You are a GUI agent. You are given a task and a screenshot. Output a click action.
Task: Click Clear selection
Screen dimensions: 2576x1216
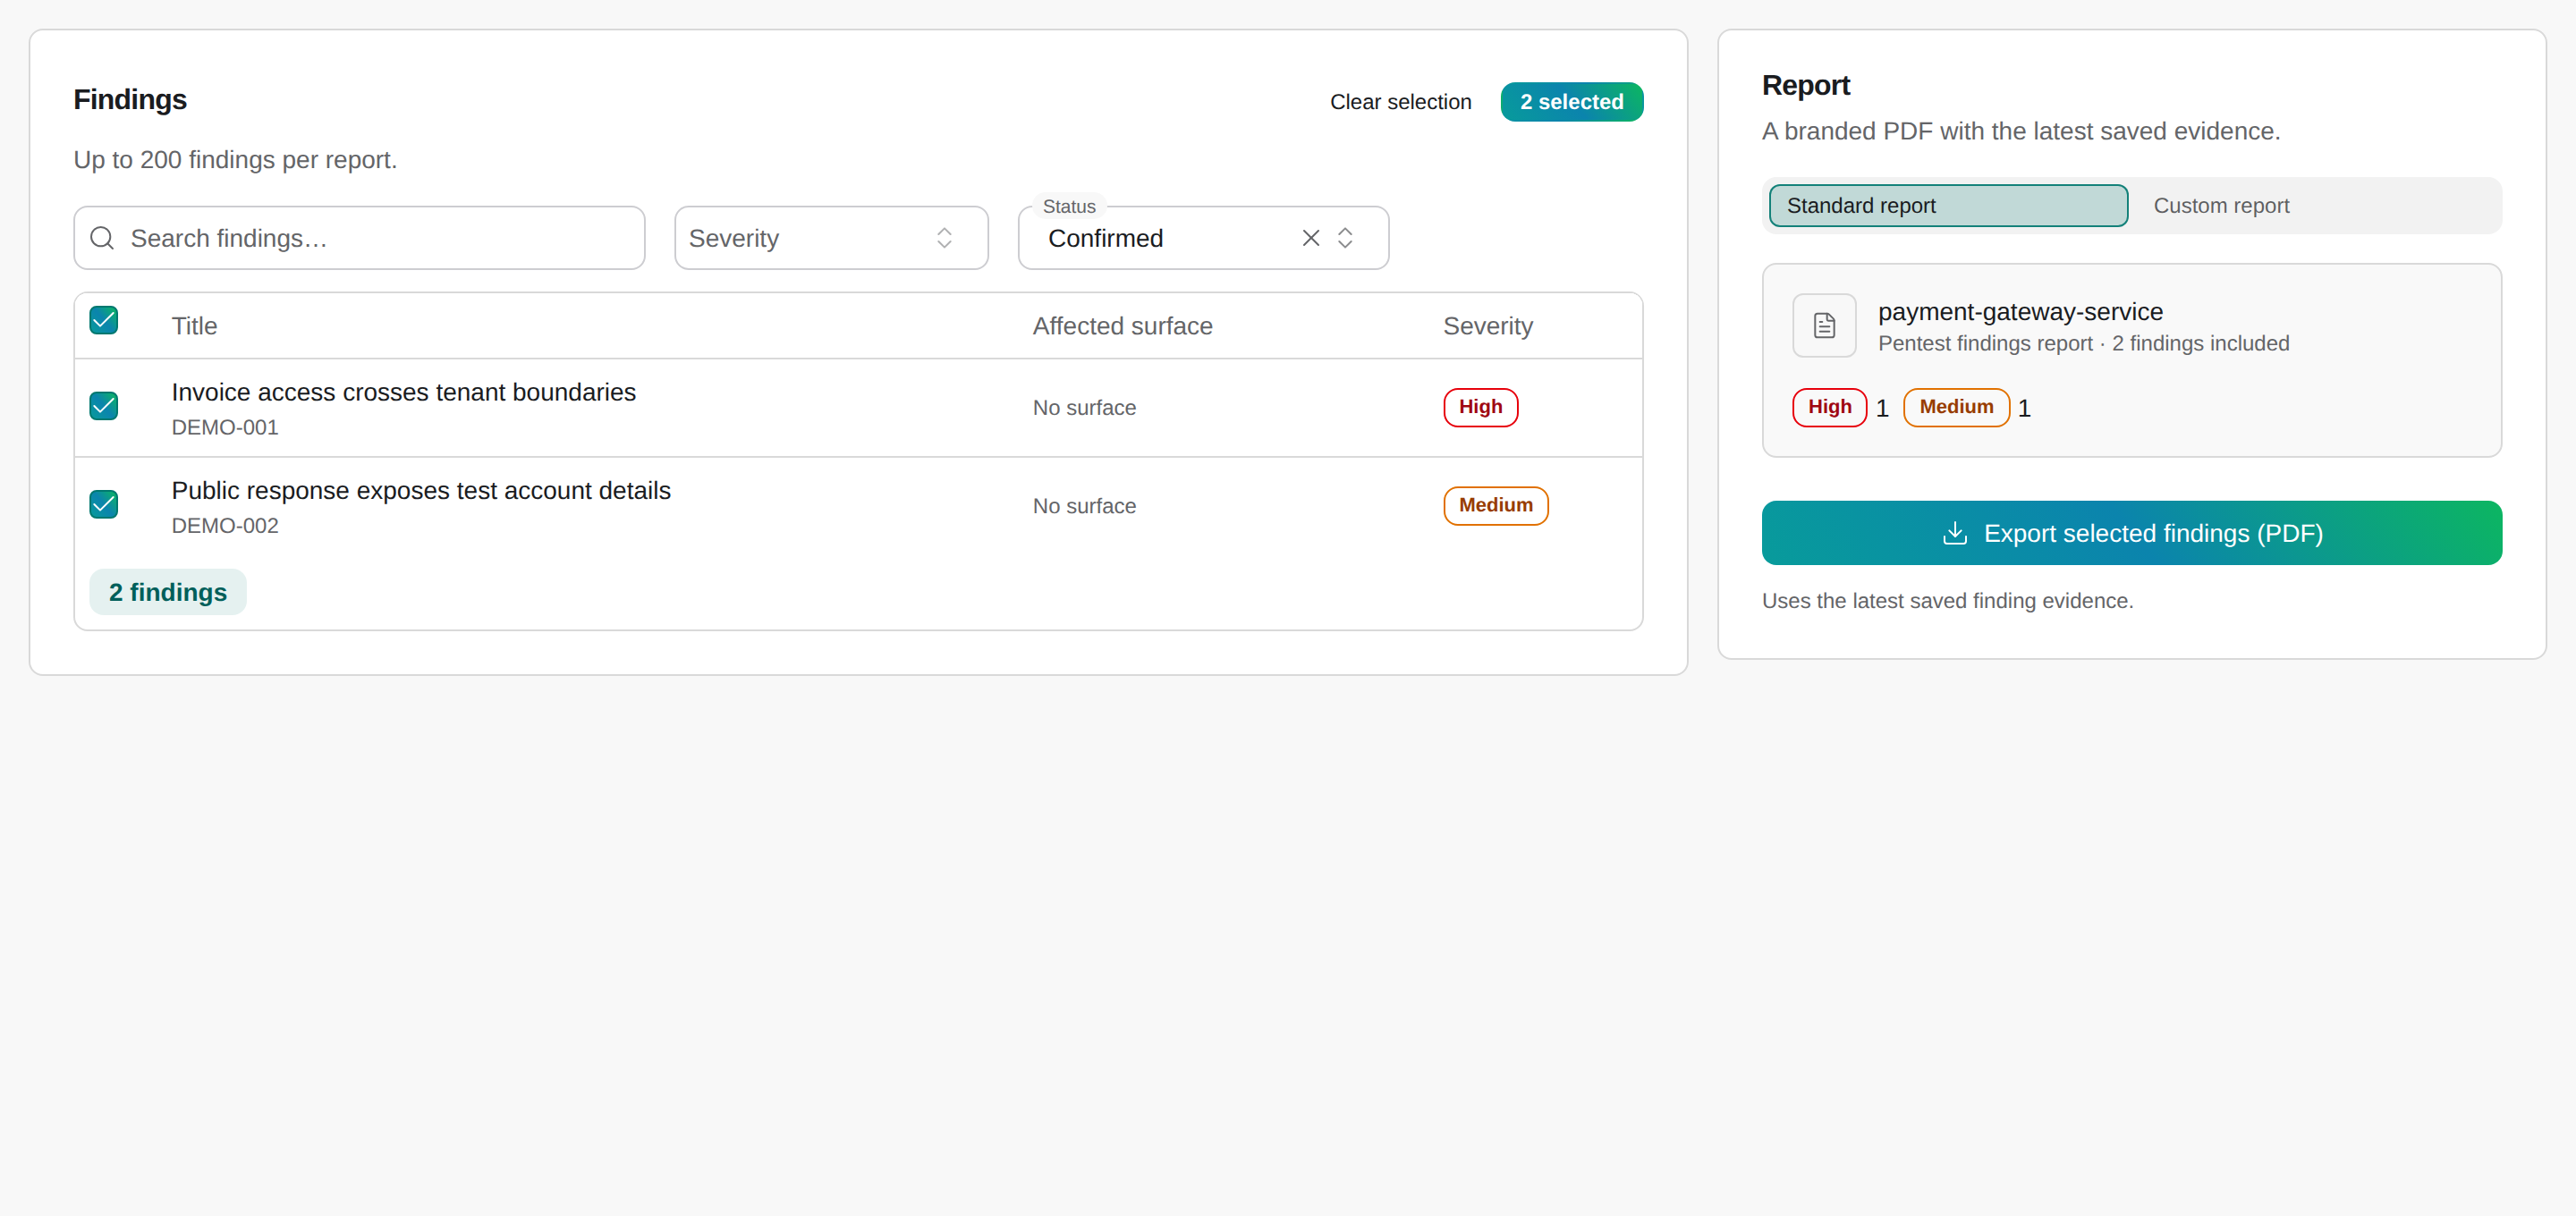click(x=1400, y=102)
